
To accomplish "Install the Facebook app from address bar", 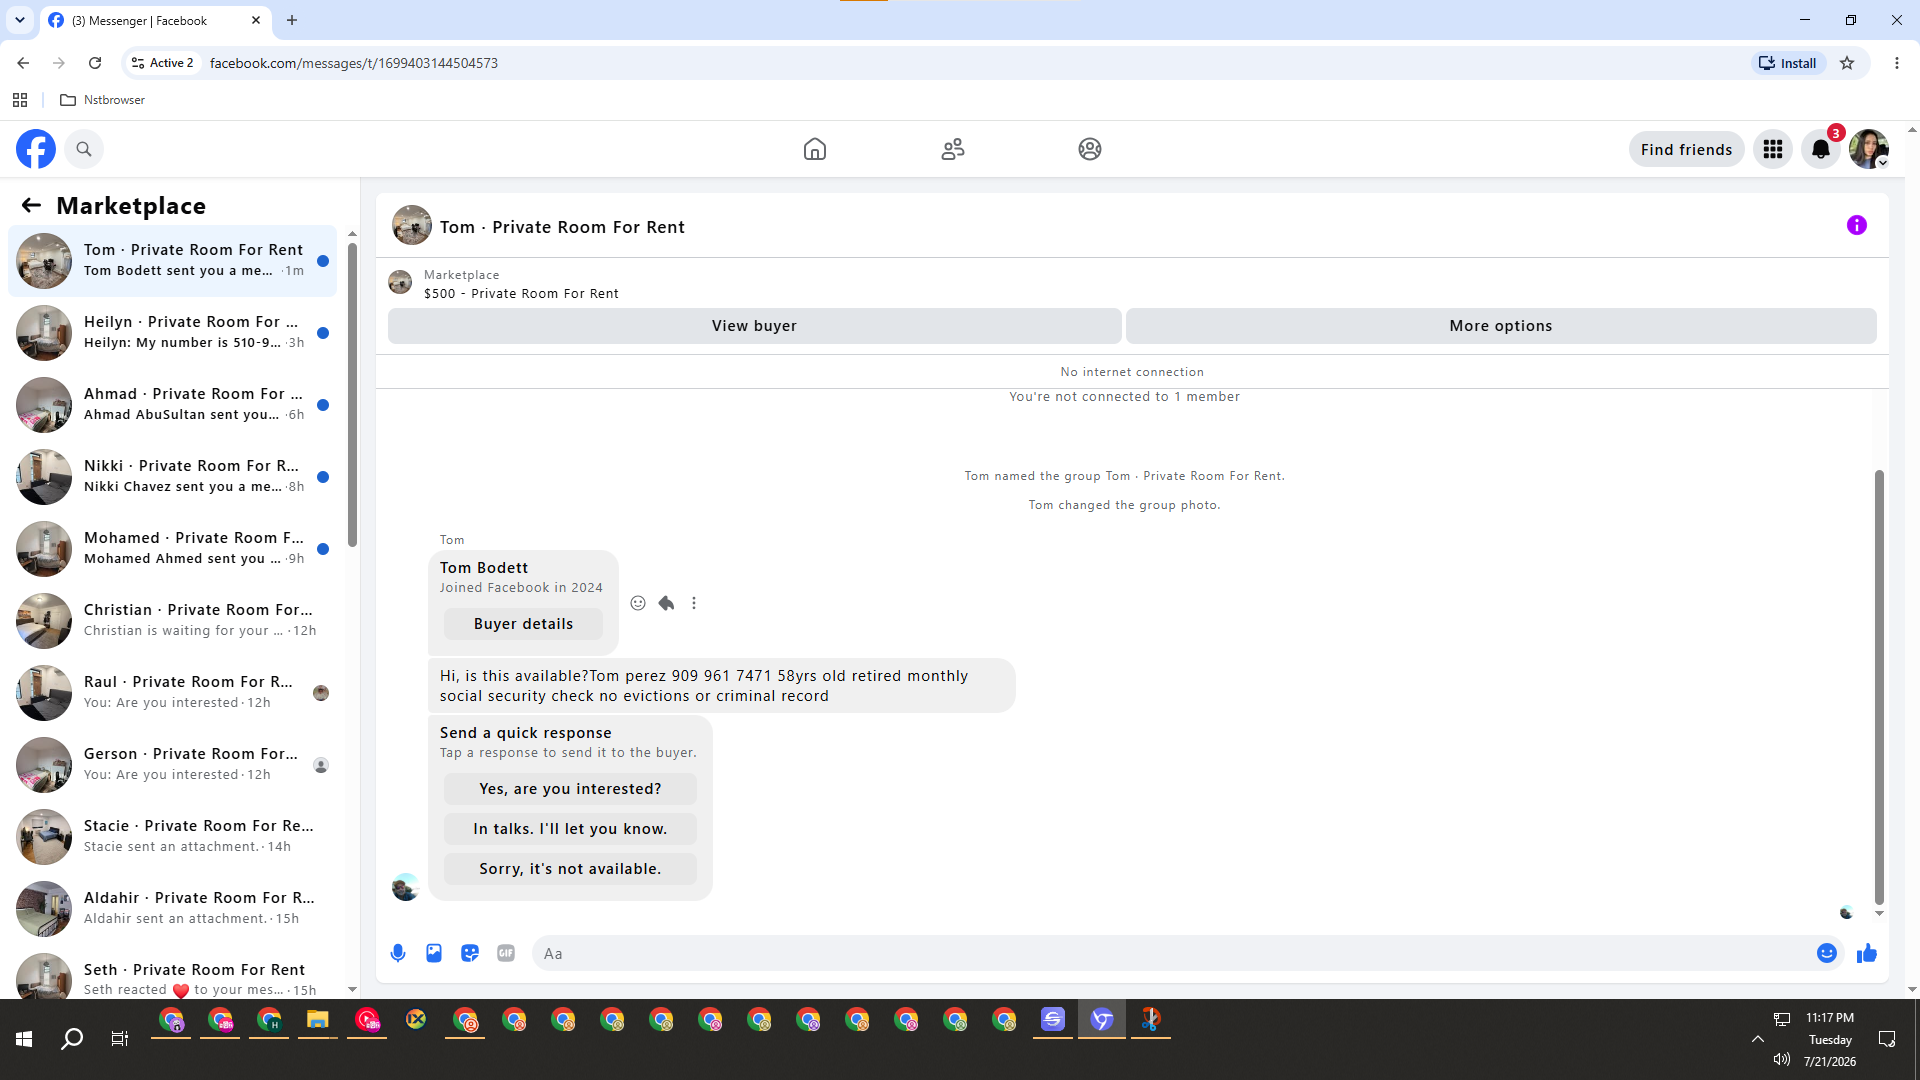I will (x=1788, y=63).
